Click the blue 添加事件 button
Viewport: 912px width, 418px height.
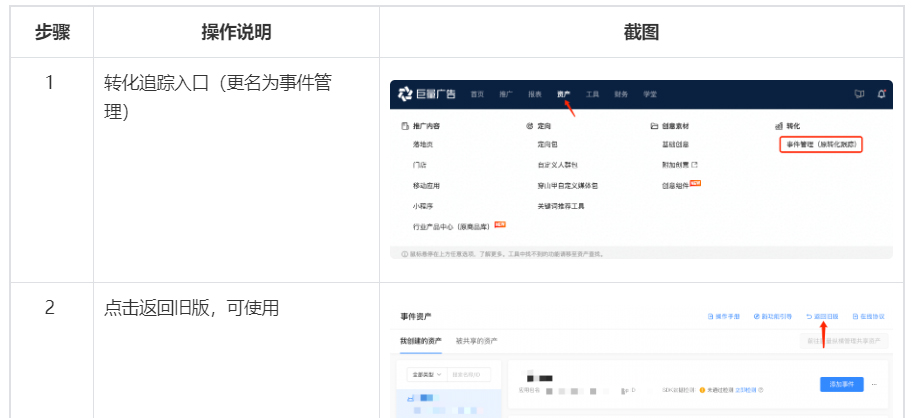842,384
